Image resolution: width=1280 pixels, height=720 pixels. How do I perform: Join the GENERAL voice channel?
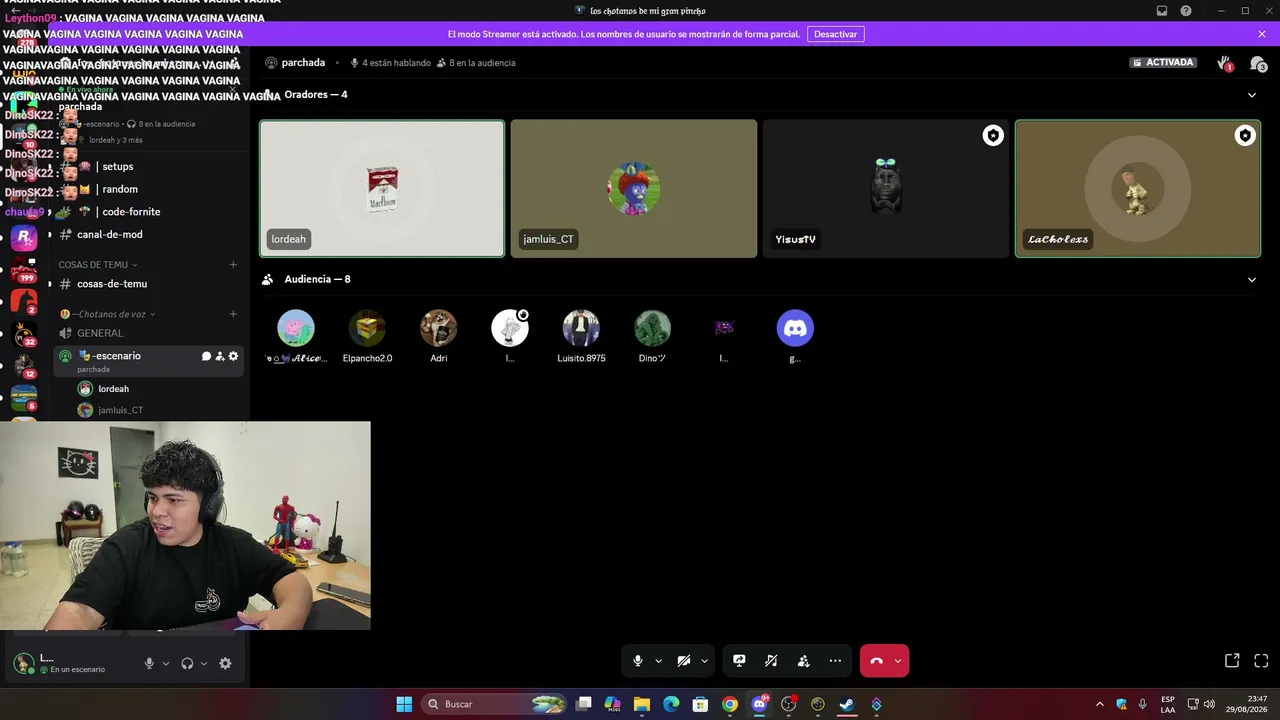click(149, 333)
